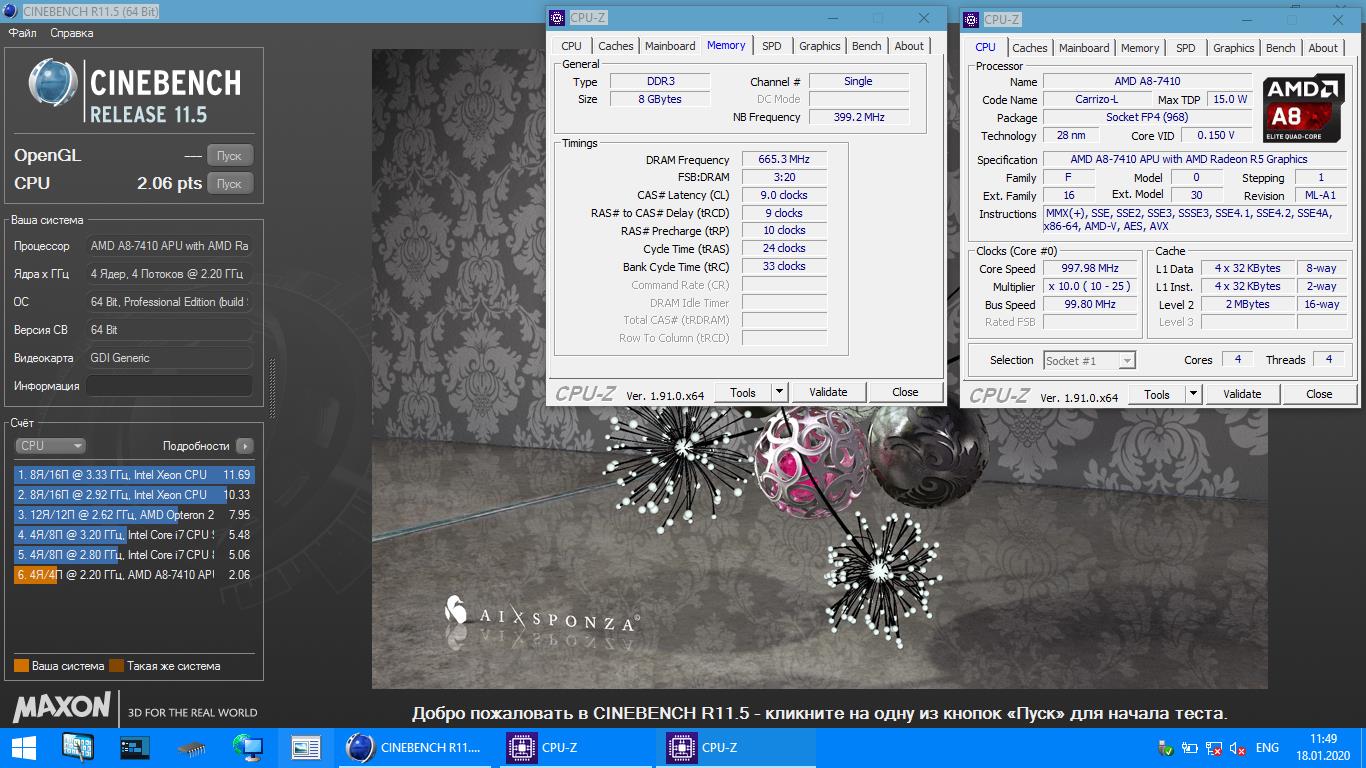1366x768 pixels.
Task: Click the muted volume tray icon
Action: [1237, 748]
